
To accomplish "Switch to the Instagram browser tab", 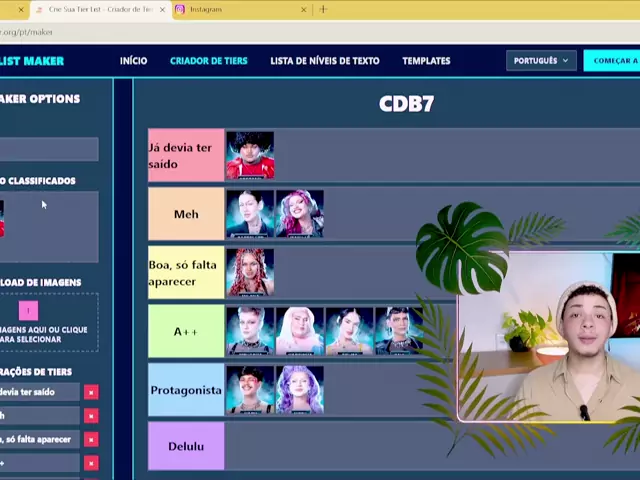I will point(235,9).
